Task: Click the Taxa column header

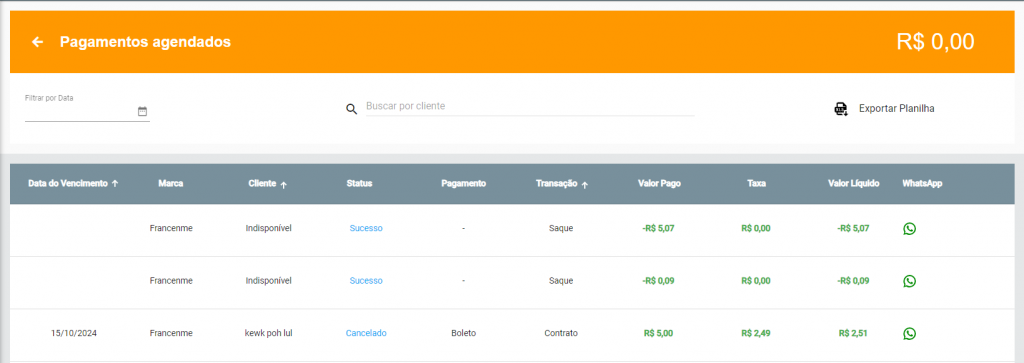Action: click(756, 183)
